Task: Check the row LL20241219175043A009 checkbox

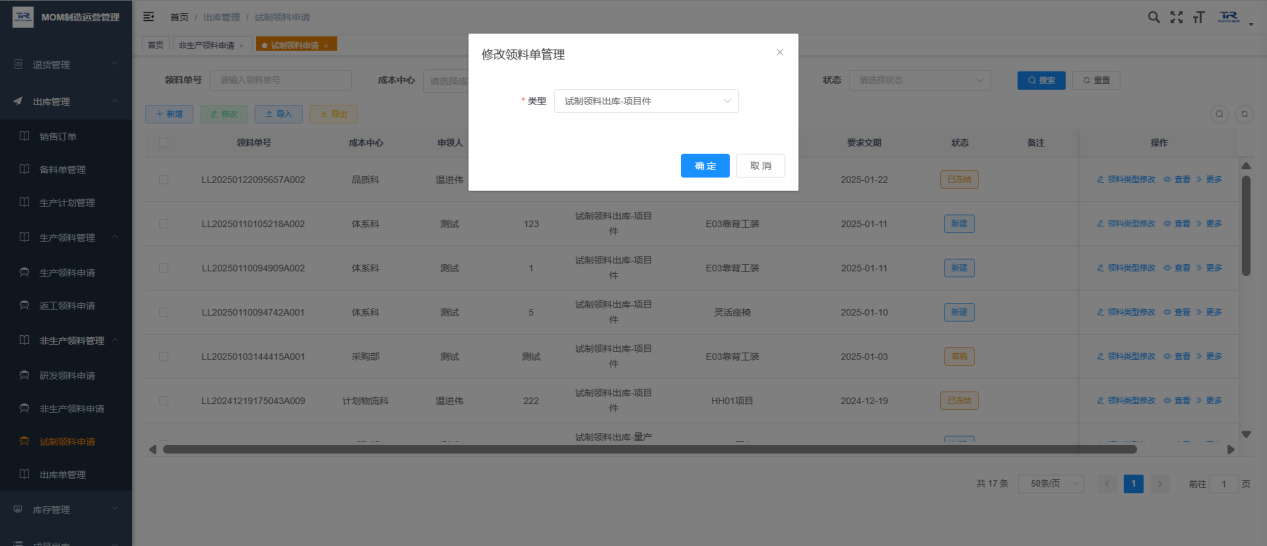Action: (163, 401)
